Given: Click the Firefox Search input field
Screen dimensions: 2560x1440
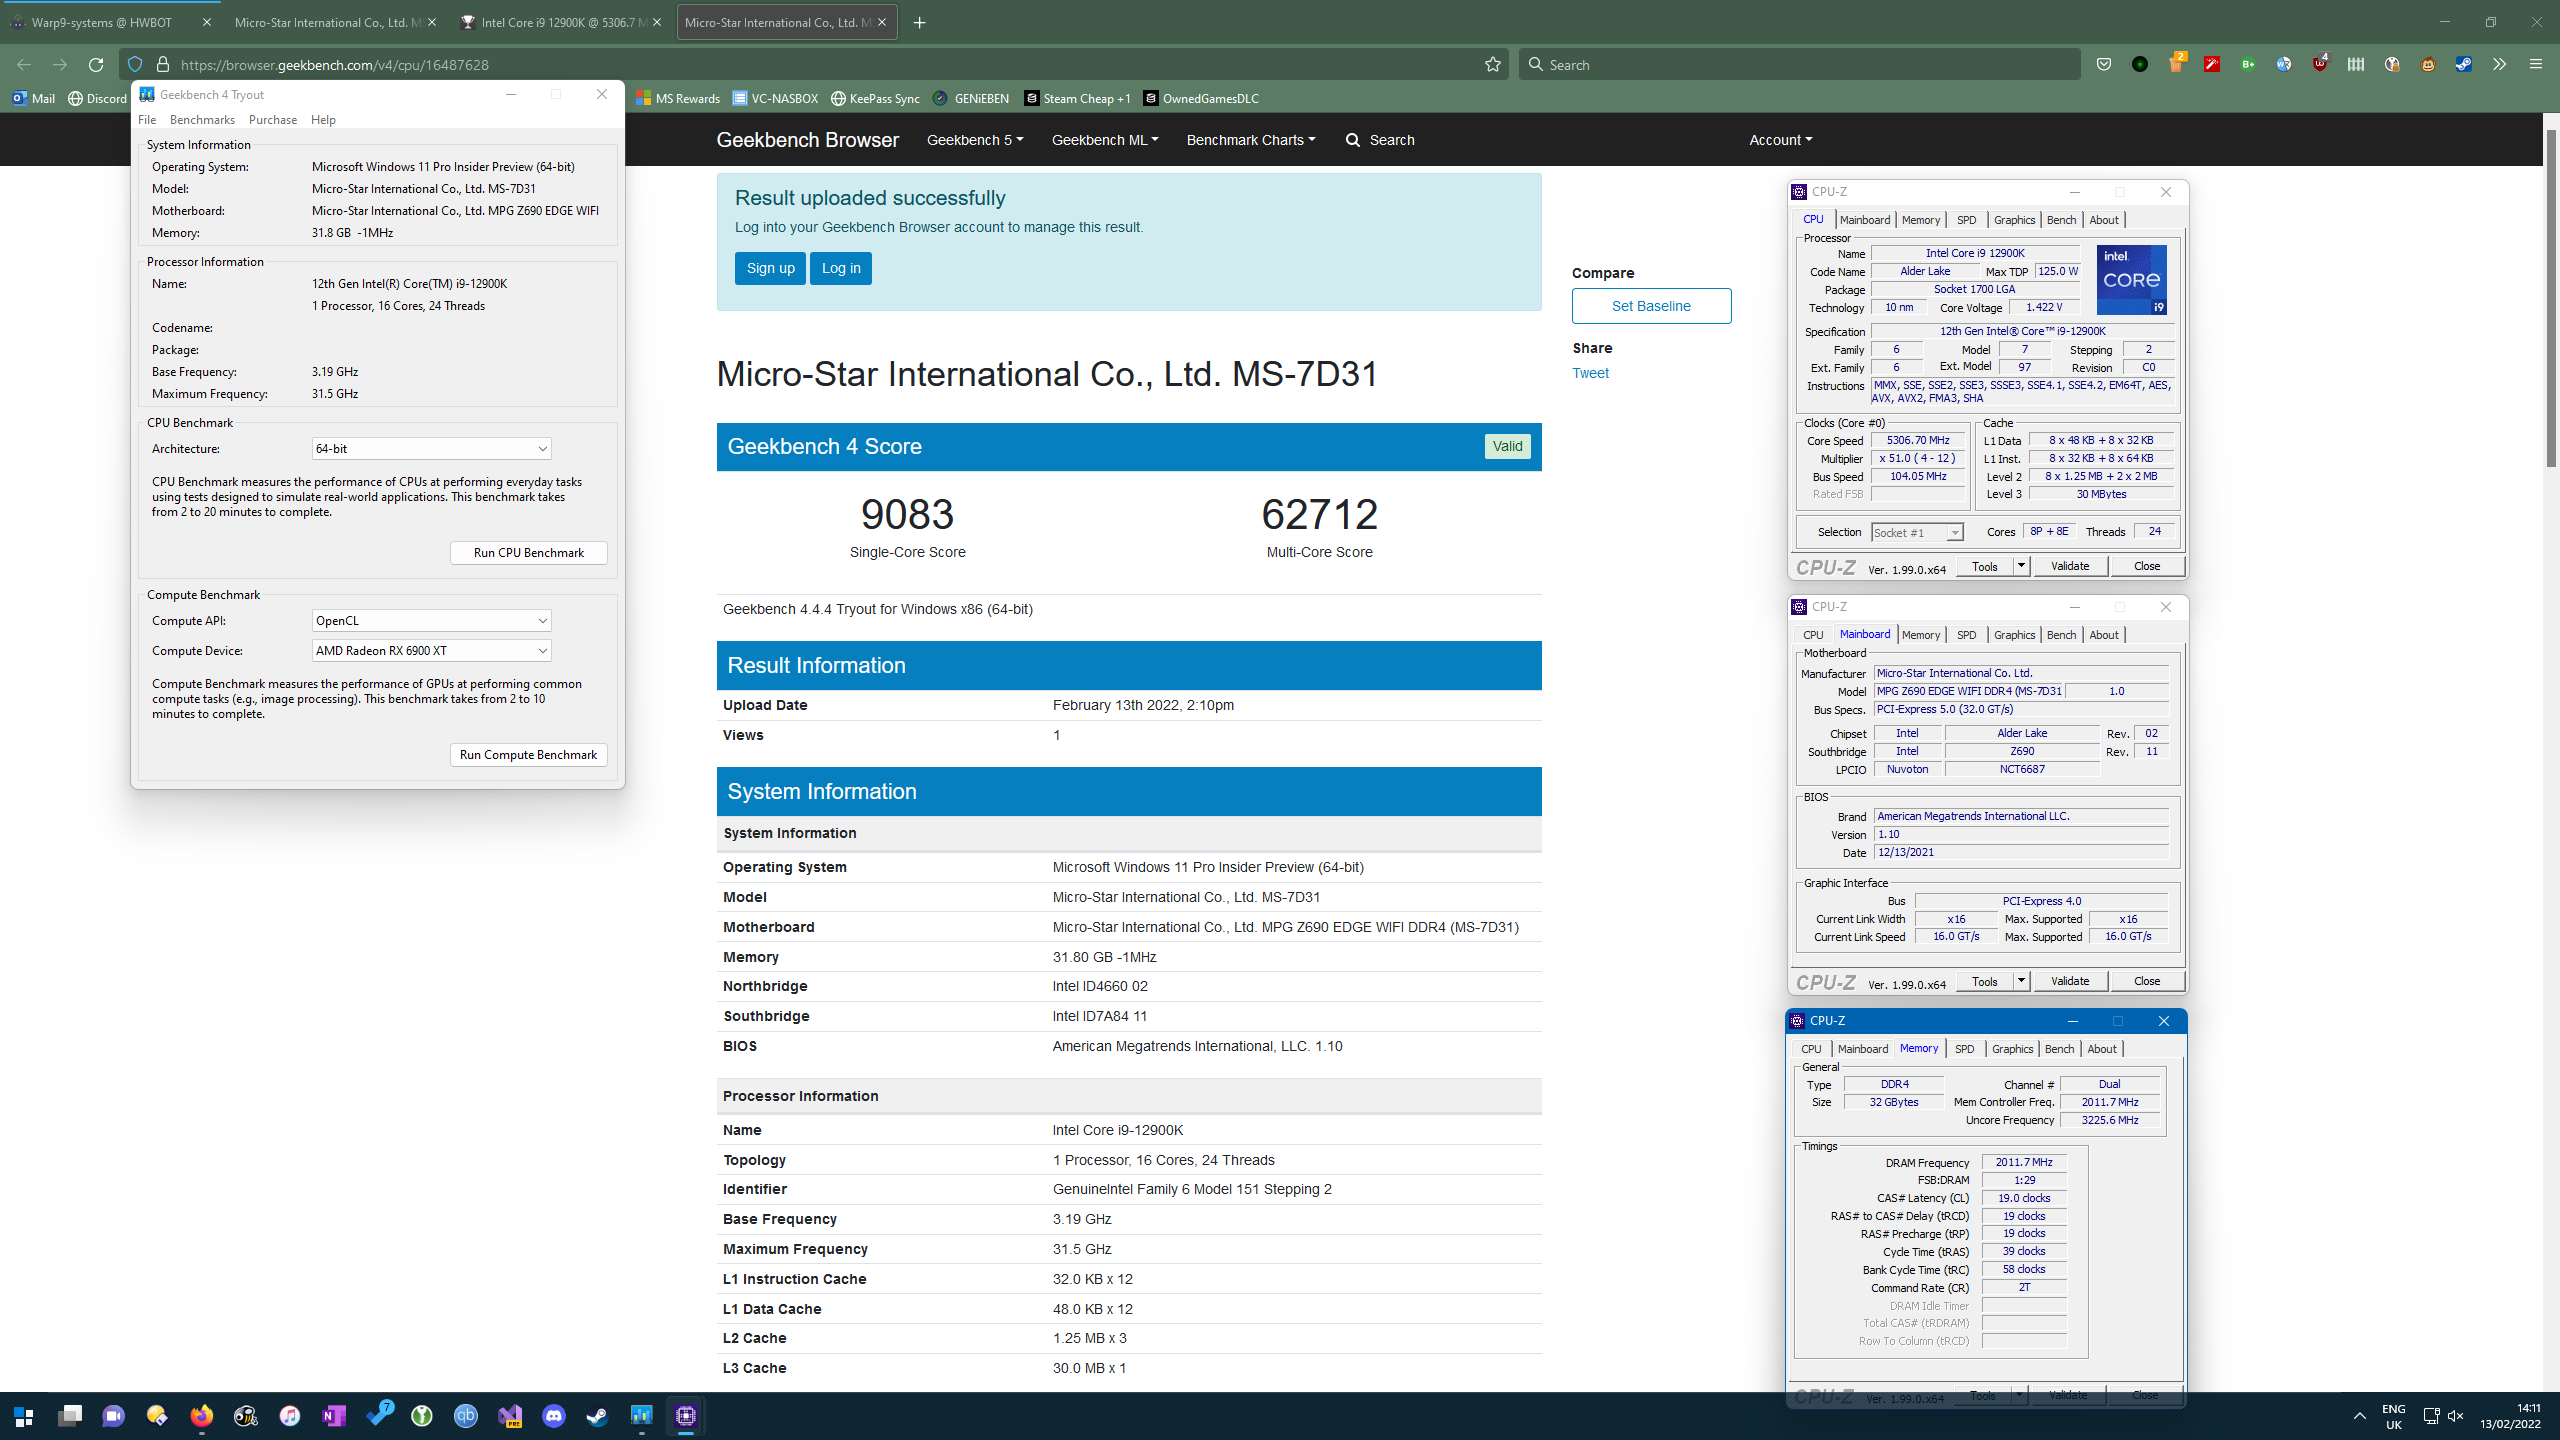Looking at the screenshot, I should click(x=1800, y=64).
